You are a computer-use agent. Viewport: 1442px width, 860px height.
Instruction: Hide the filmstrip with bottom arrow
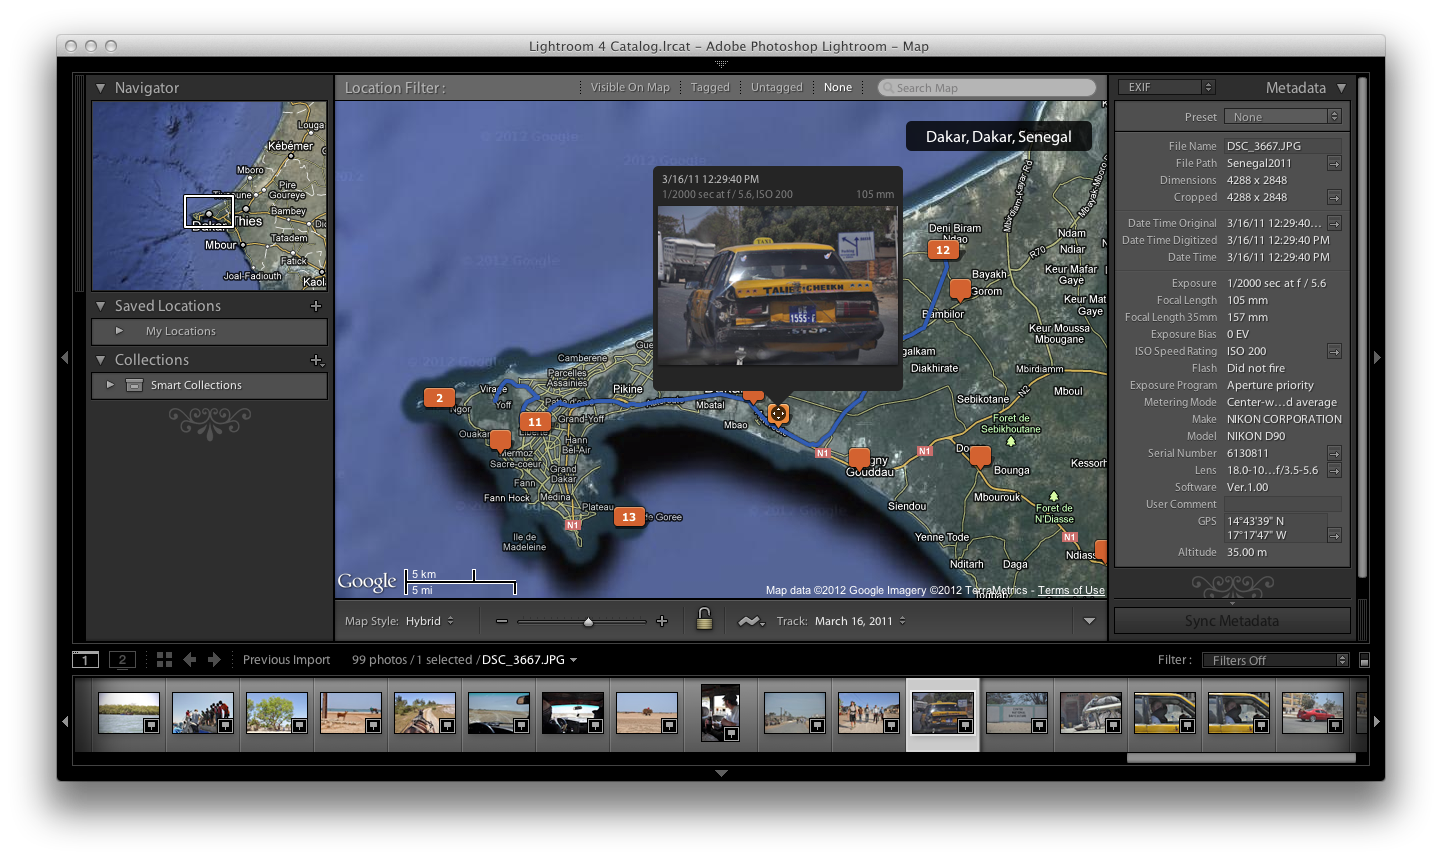(721, 773)
